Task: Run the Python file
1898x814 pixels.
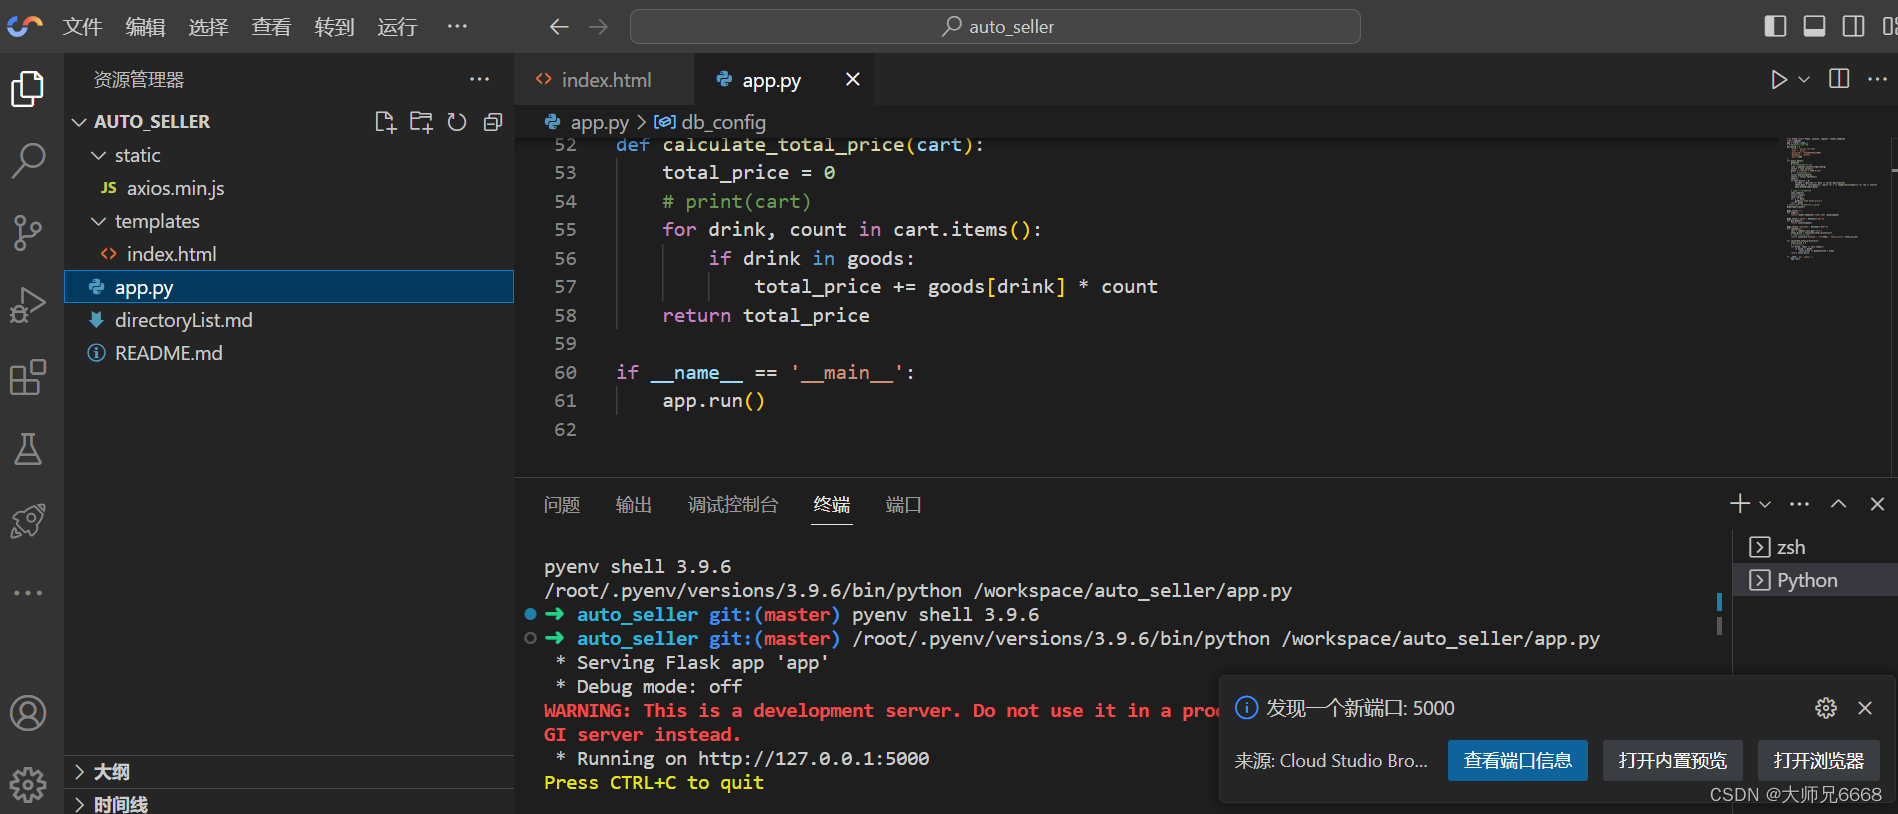Action: tap(1778, 79)
